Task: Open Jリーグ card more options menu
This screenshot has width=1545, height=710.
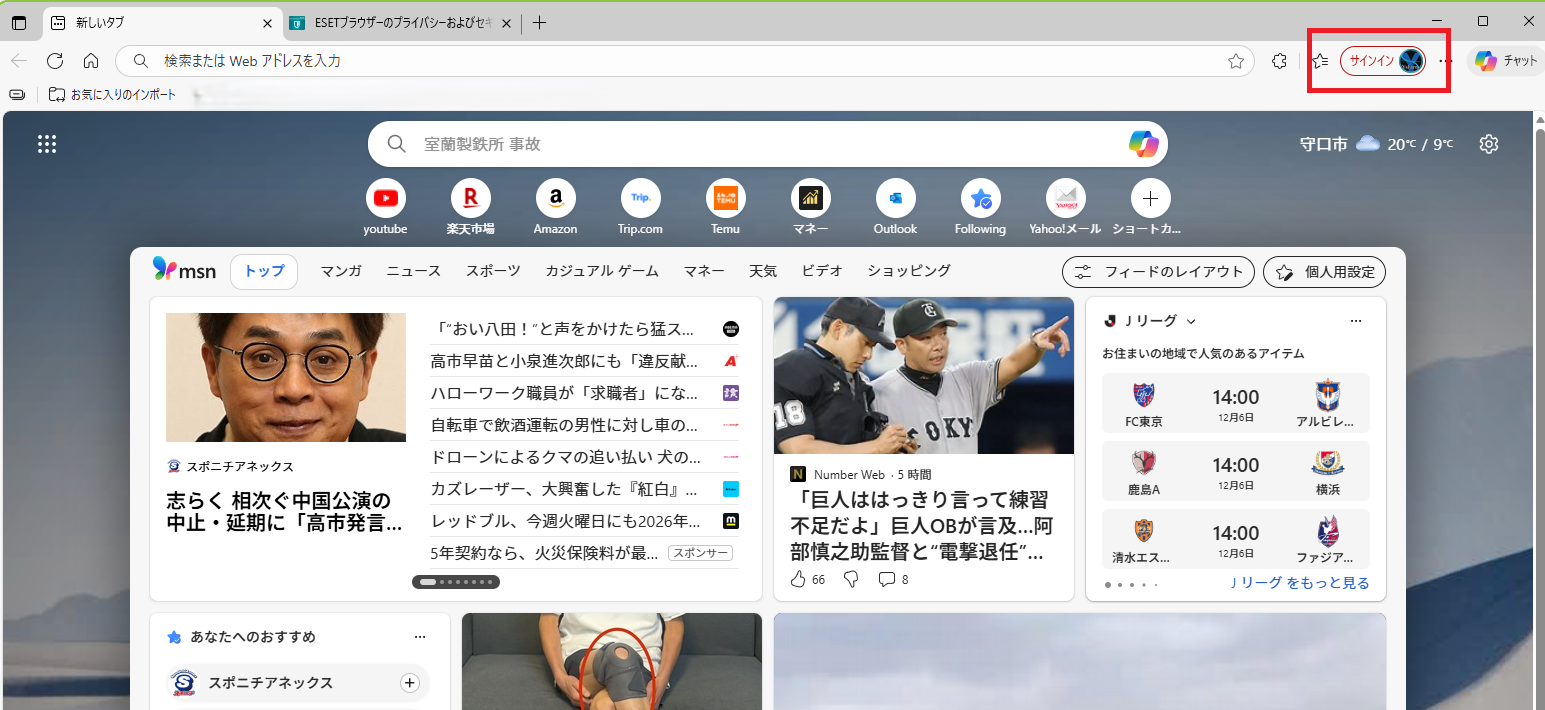Action: click(1356, 321)
